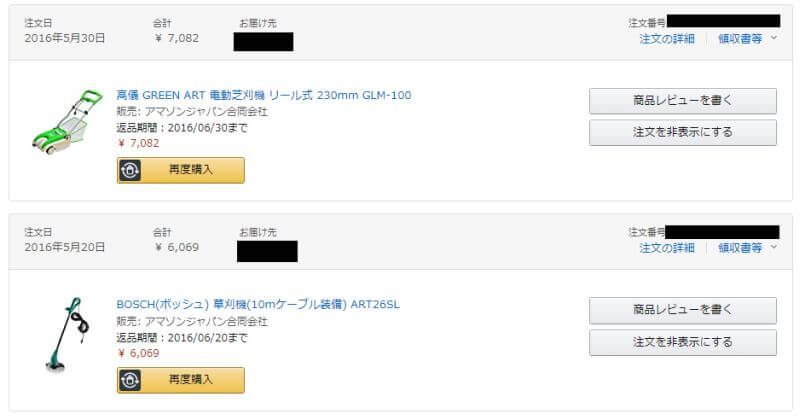Expand the 領収書等 chevron on the May 30 order
This screenshot has width=800, height=420.
coord(774,38)
